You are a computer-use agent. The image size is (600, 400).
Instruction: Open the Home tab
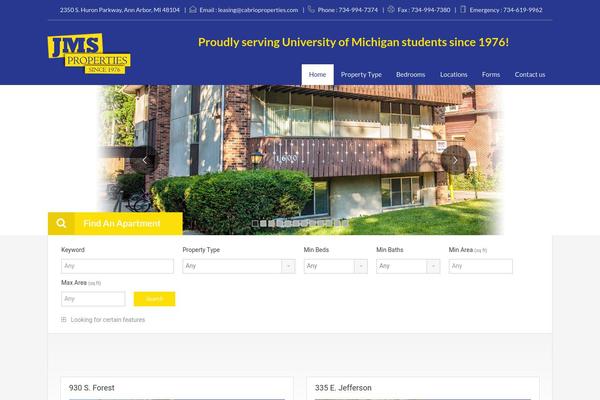coord(318,75)
